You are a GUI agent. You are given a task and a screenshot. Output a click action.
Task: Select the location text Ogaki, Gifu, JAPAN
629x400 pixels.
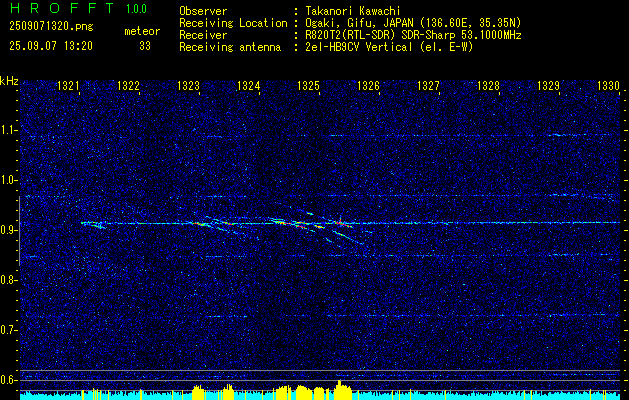tap(360, 23)
